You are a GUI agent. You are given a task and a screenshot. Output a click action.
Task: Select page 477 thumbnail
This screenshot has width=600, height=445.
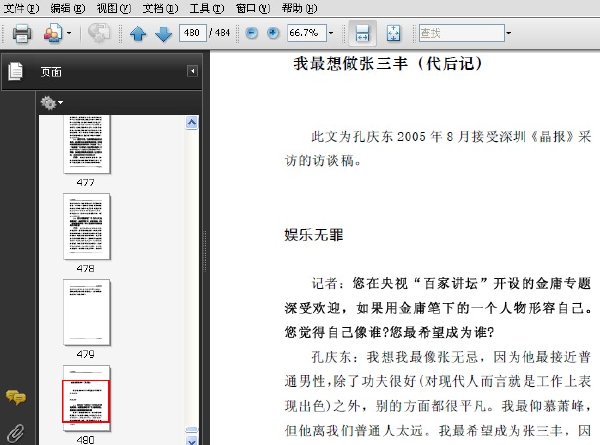pyautogui.click(x=86, y=144)
